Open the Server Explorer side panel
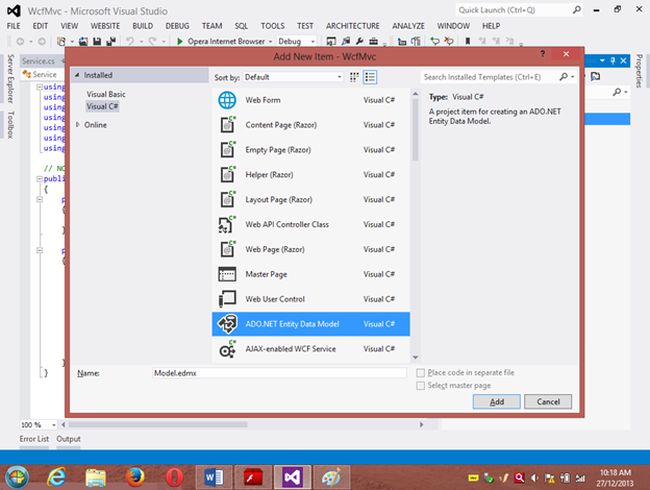Screen dimensions: 650x490 pos(11,78)
